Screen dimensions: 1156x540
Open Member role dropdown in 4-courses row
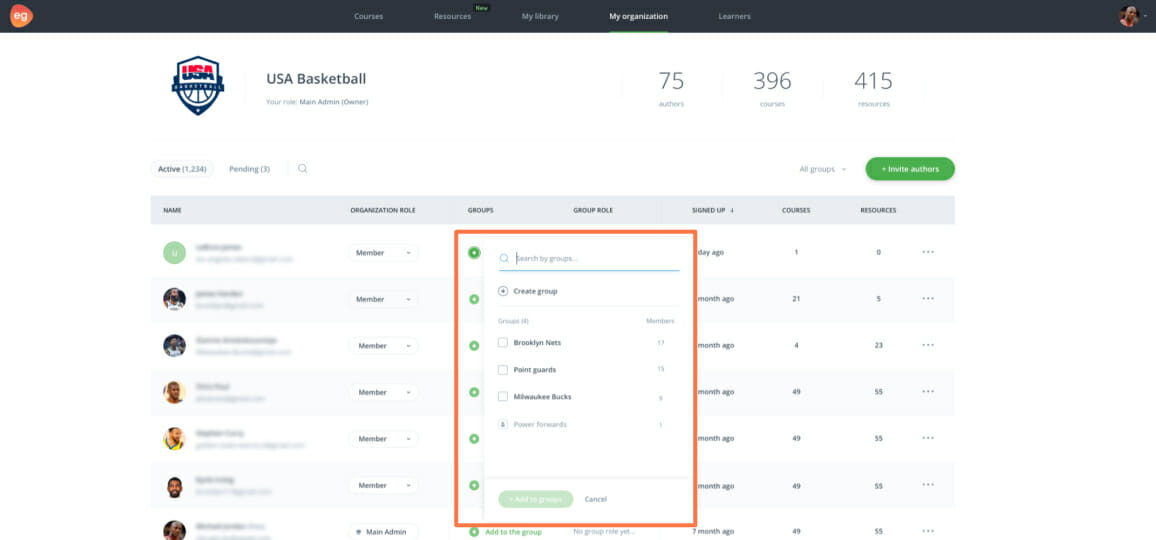[383, 345]
